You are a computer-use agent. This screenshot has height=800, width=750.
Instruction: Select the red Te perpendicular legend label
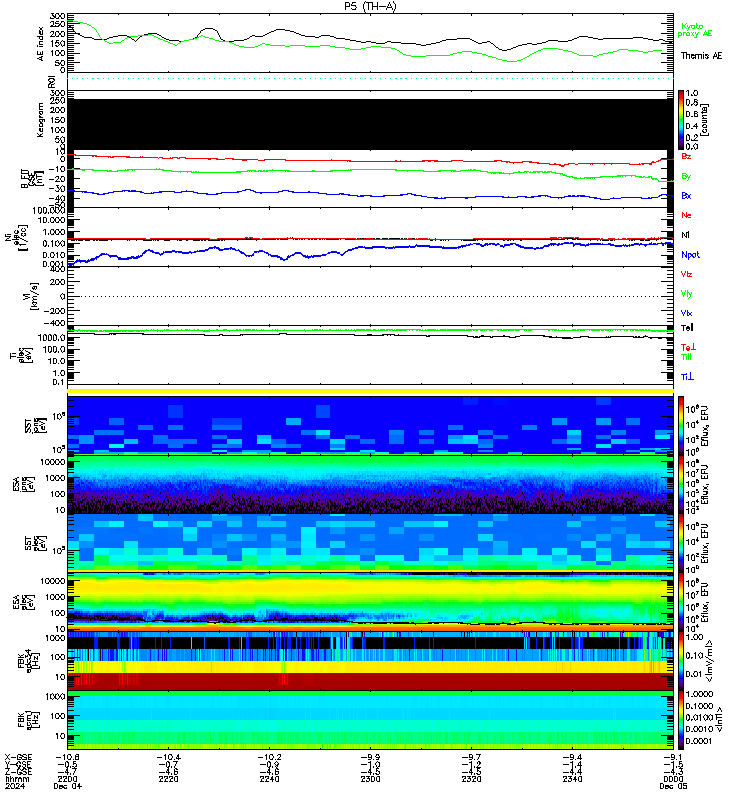coord(688,347)
